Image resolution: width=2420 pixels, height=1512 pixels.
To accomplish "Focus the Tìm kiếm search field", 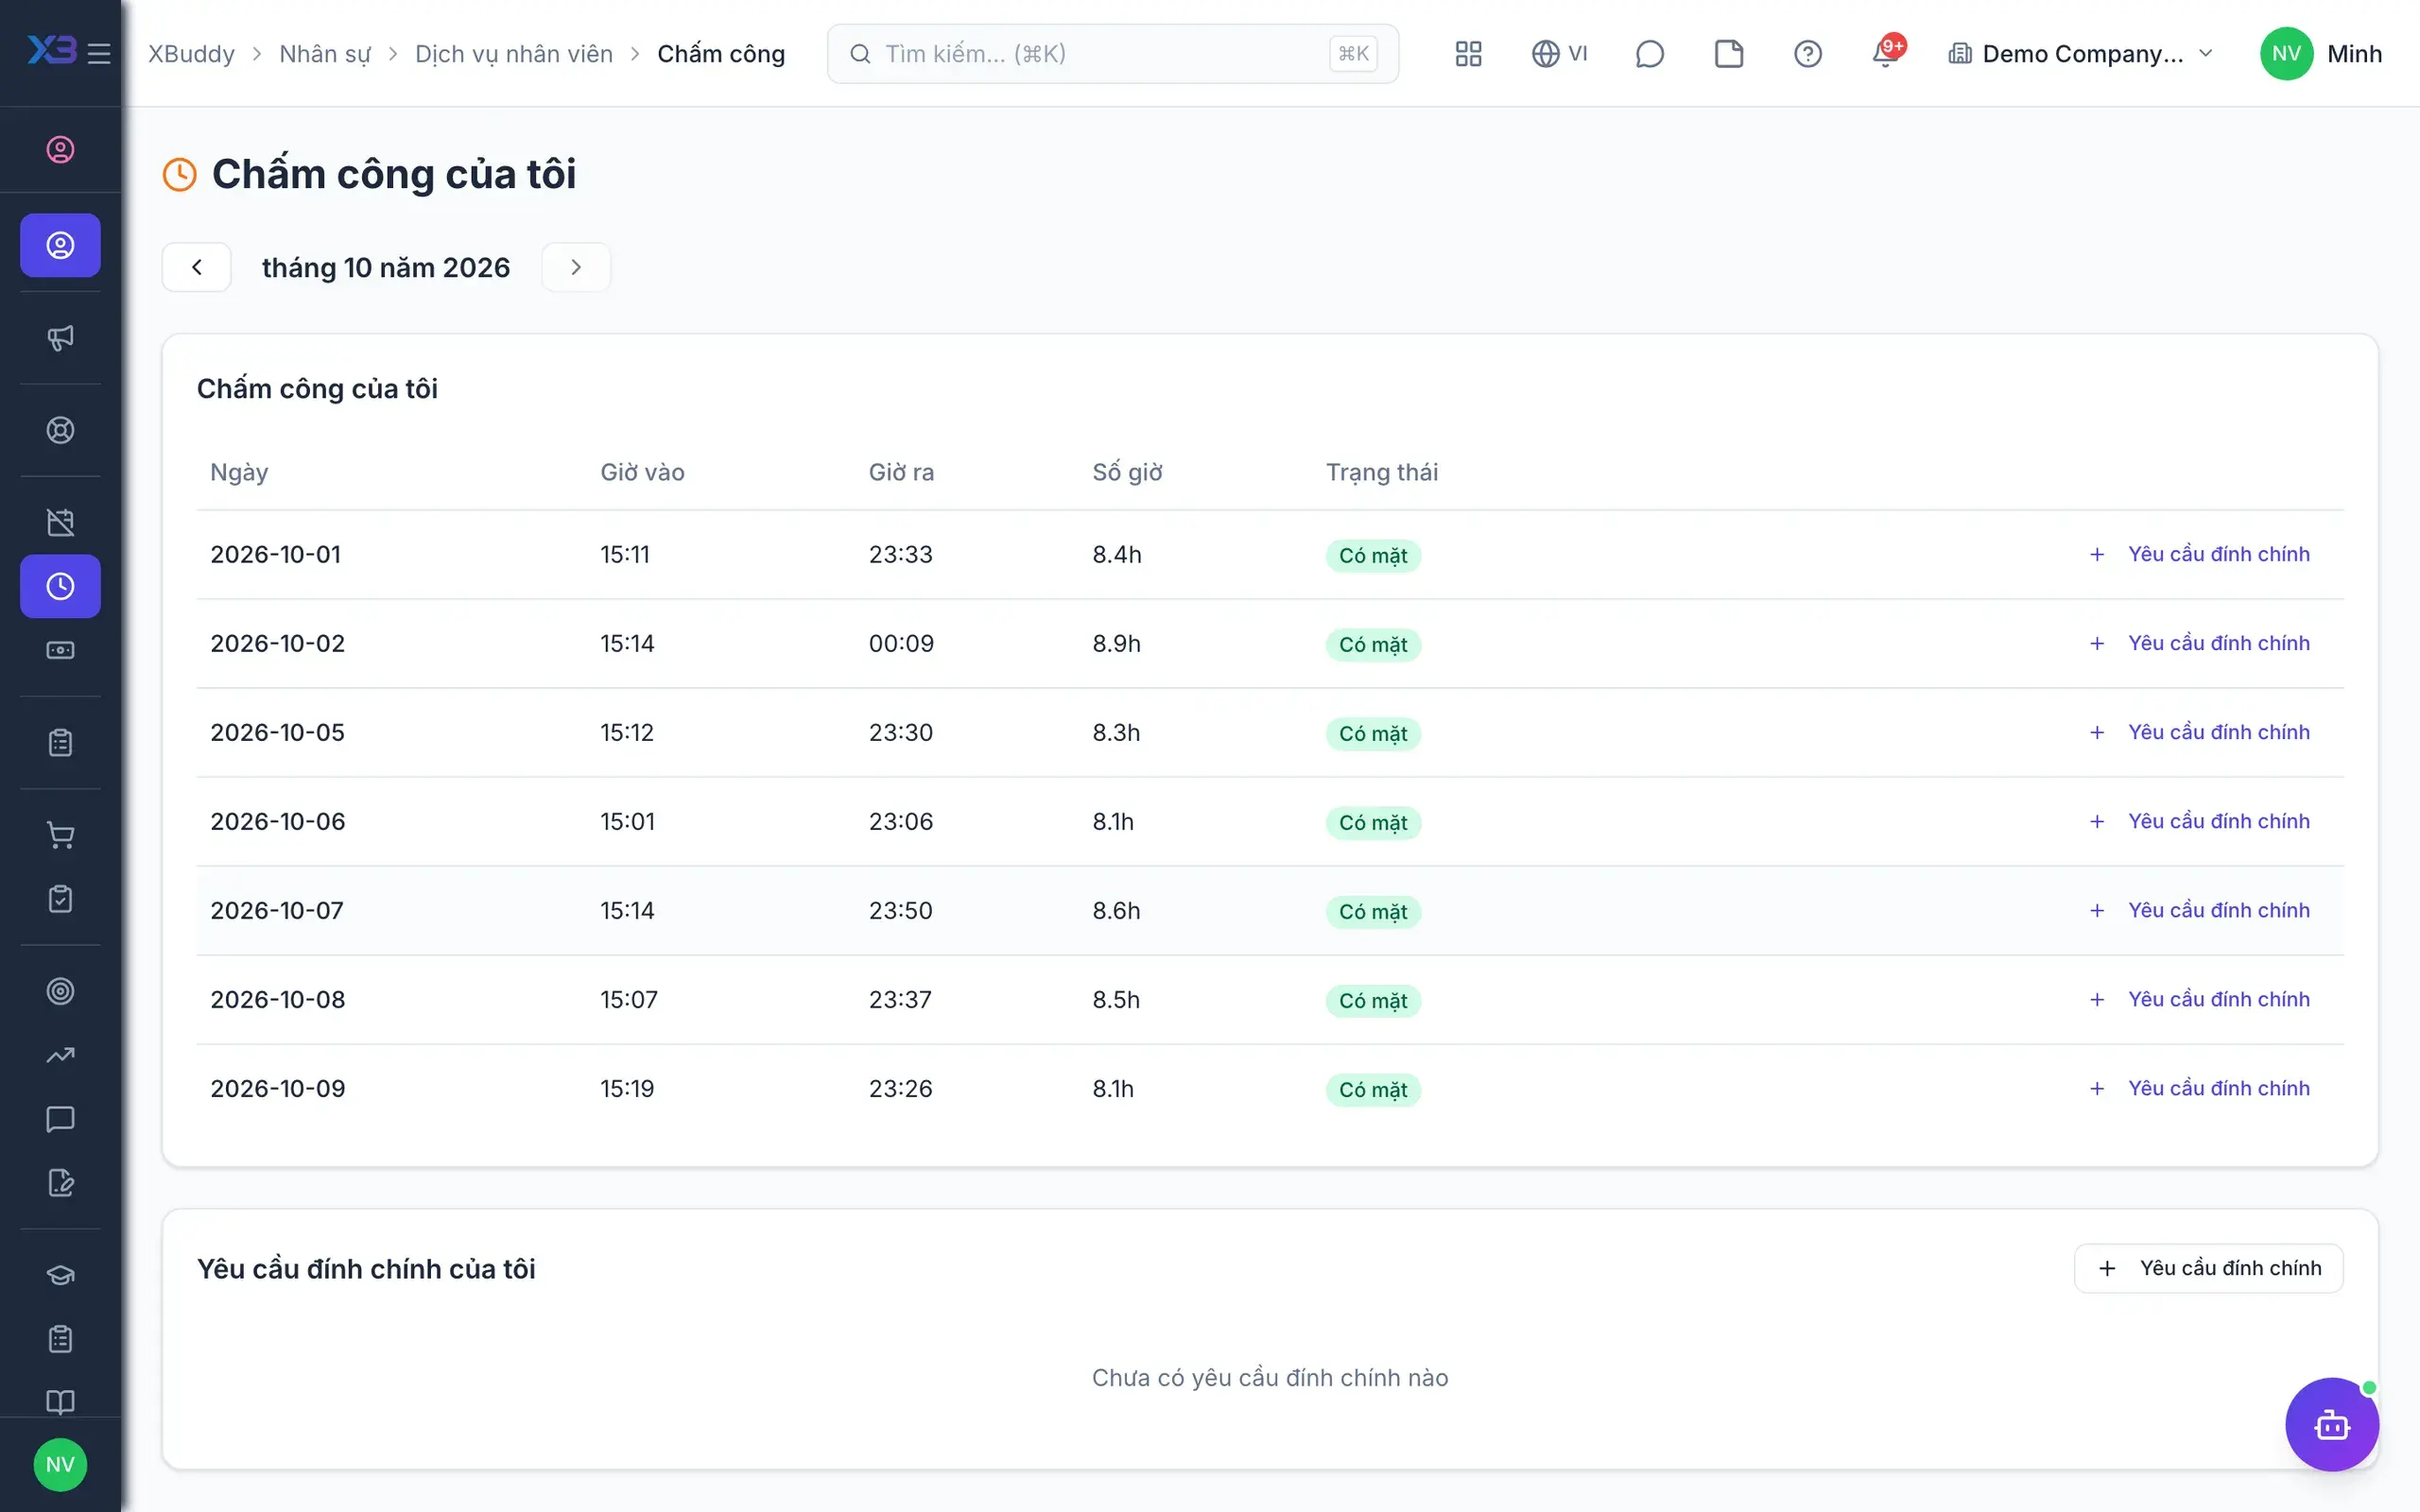I will [x=1112, y=54].
